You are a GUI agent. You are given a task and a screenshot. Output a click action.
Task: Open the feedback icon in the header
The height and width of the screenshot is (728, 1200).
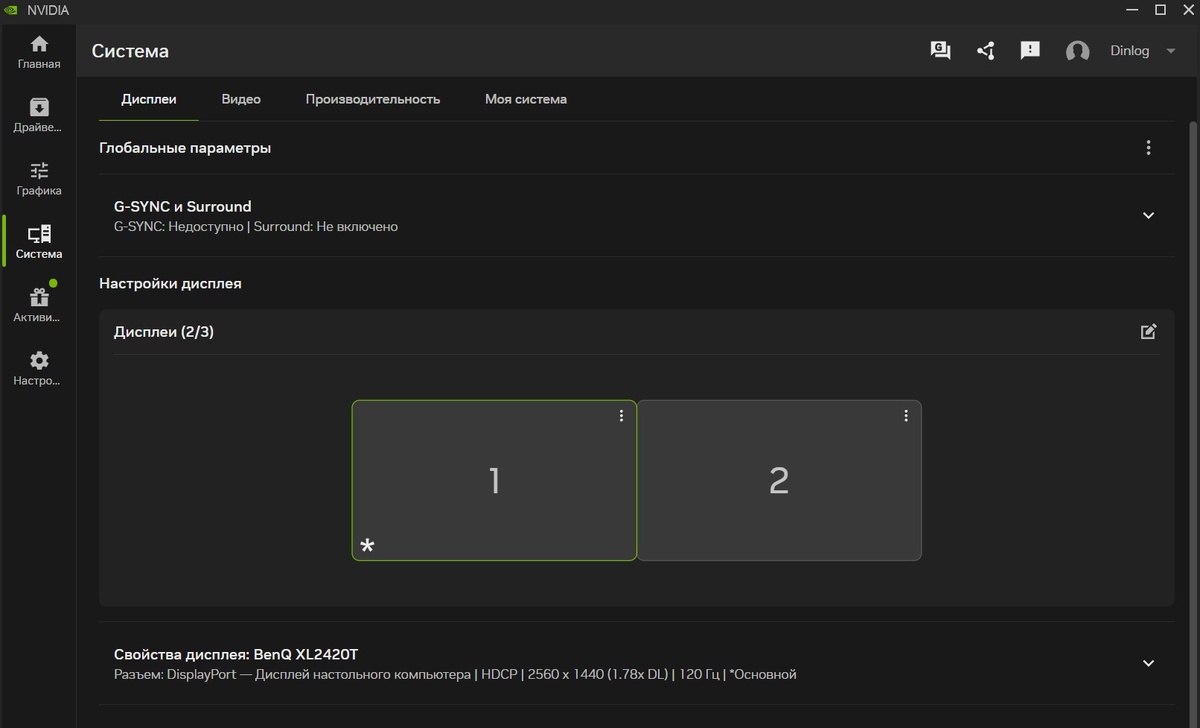click(1030, 50)
